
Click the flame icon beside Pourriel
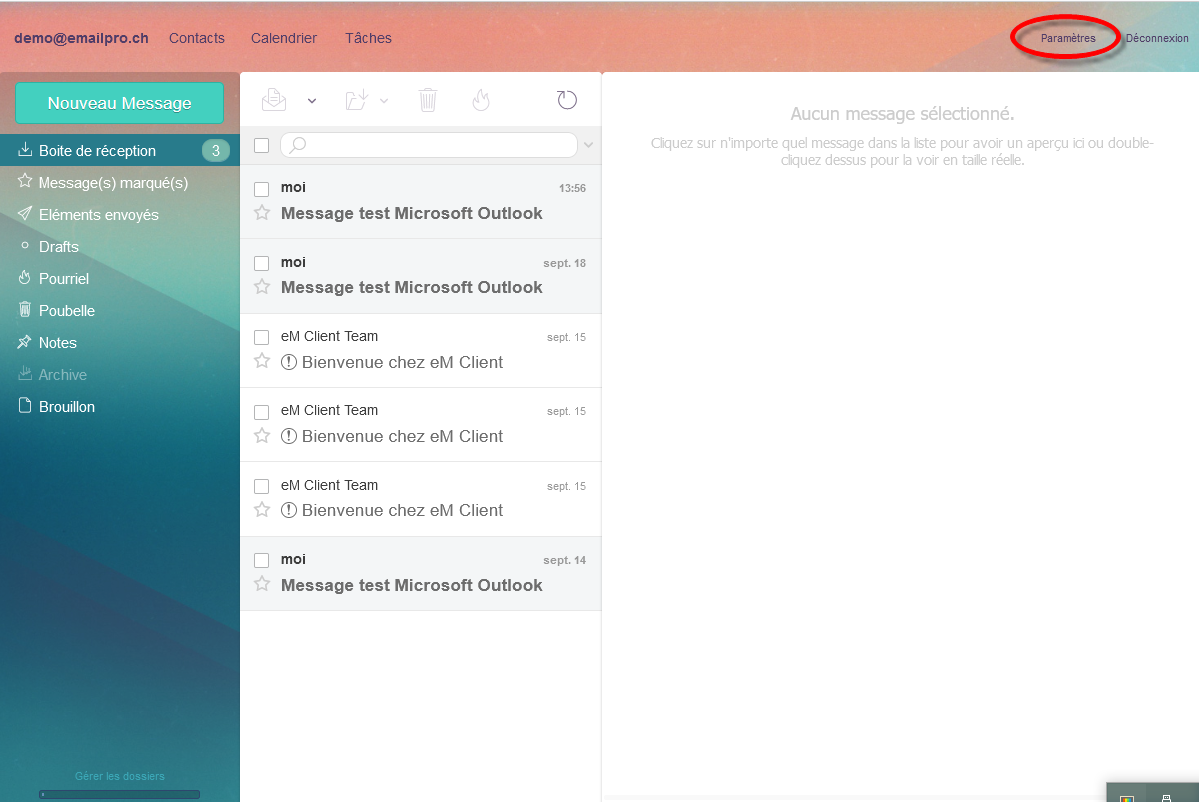25,278
